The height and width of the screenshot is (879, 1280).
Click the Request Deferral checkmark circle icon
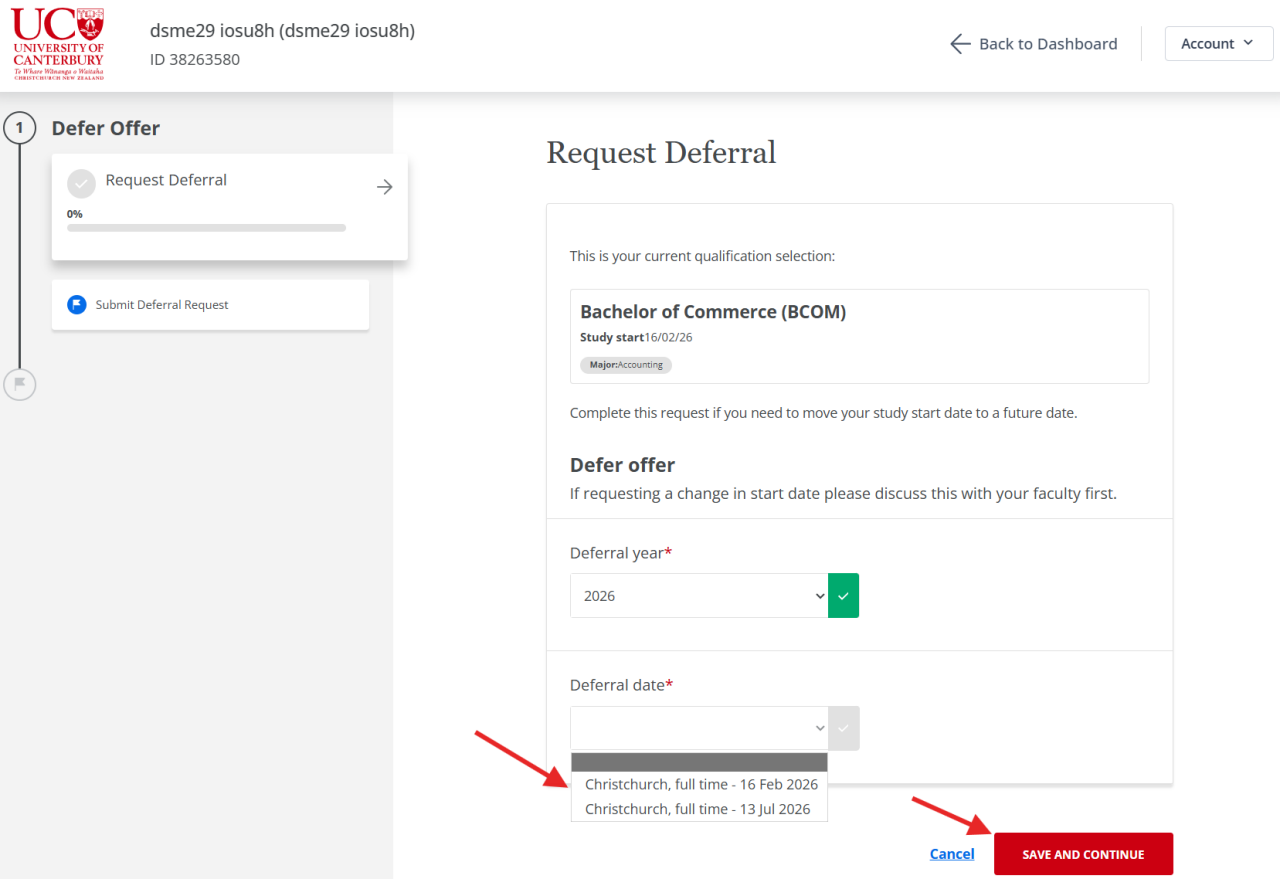click(81, 184)
